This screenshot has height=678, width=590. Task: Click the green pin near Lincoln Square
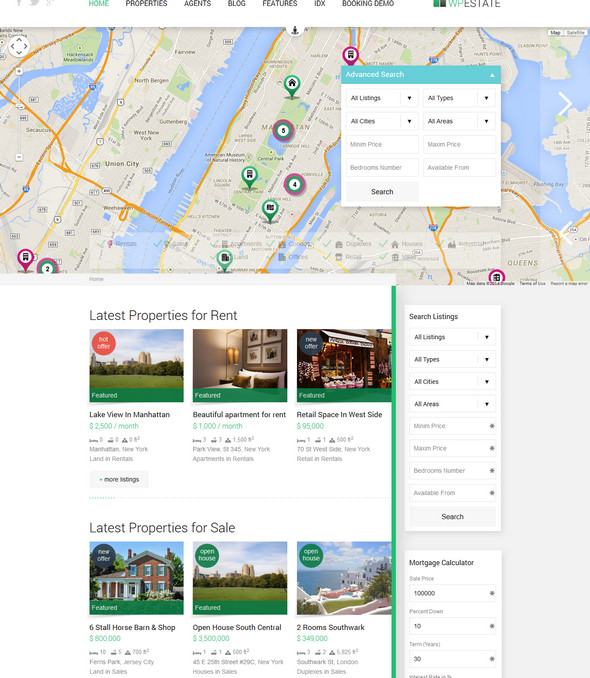pyautogui.click(x=249, y=177)
